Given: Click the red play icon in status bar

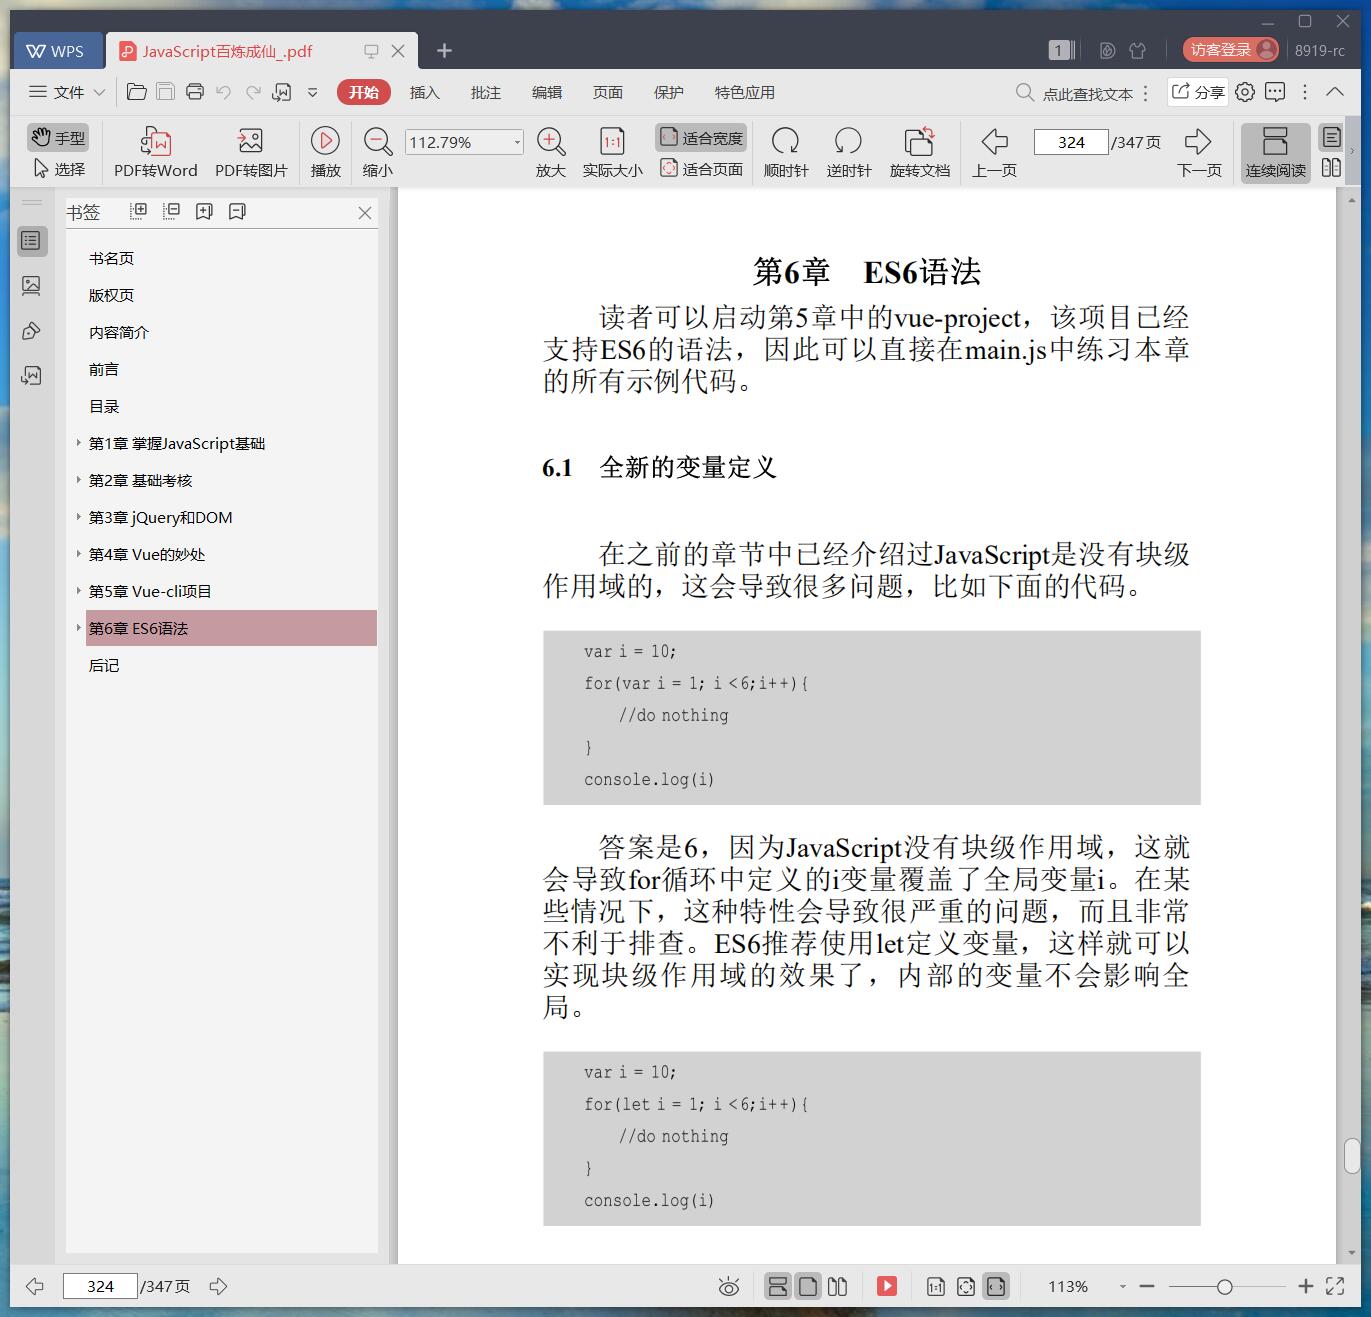Looking at the screenshot, I should [x=887, y=1286].
